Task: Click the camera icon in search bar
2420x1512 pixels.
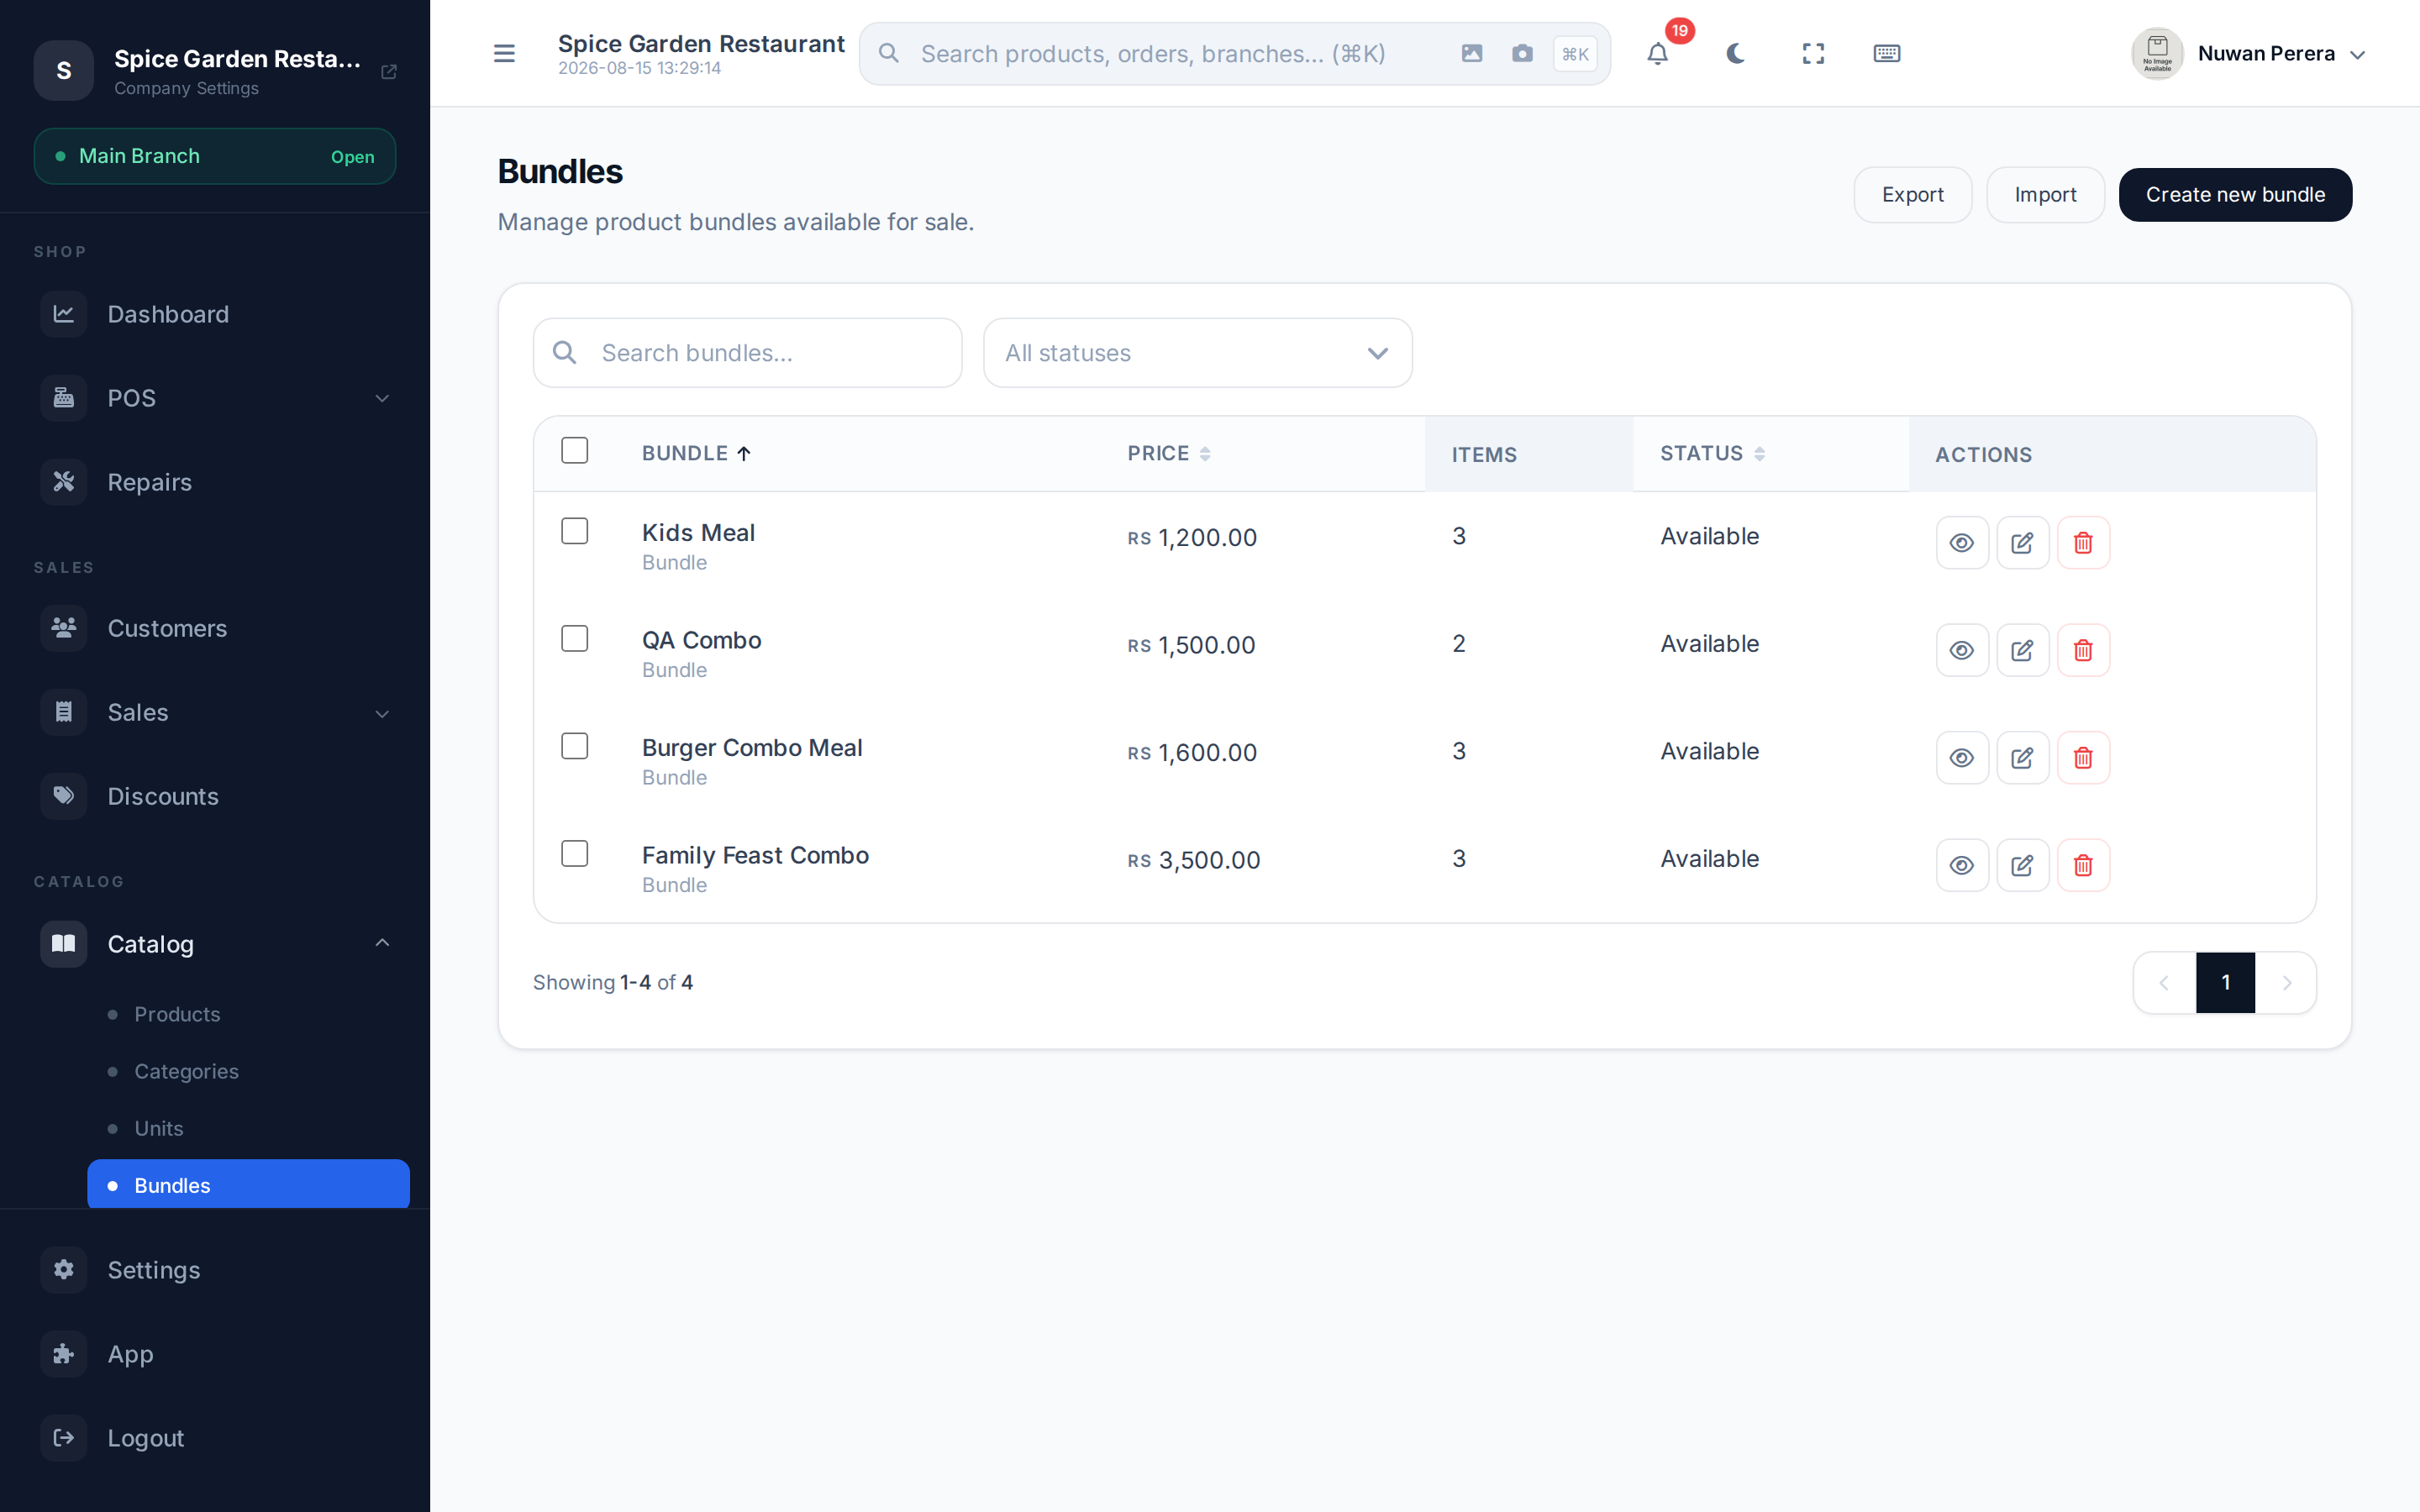Action: pyautogui.click(x=1522, y=53)
